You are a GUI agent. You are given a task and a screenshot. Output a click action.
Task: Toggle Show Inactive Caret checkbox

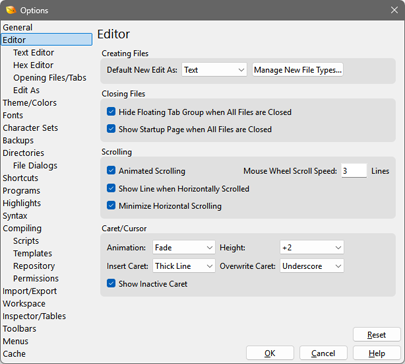[x=111, y=283]
